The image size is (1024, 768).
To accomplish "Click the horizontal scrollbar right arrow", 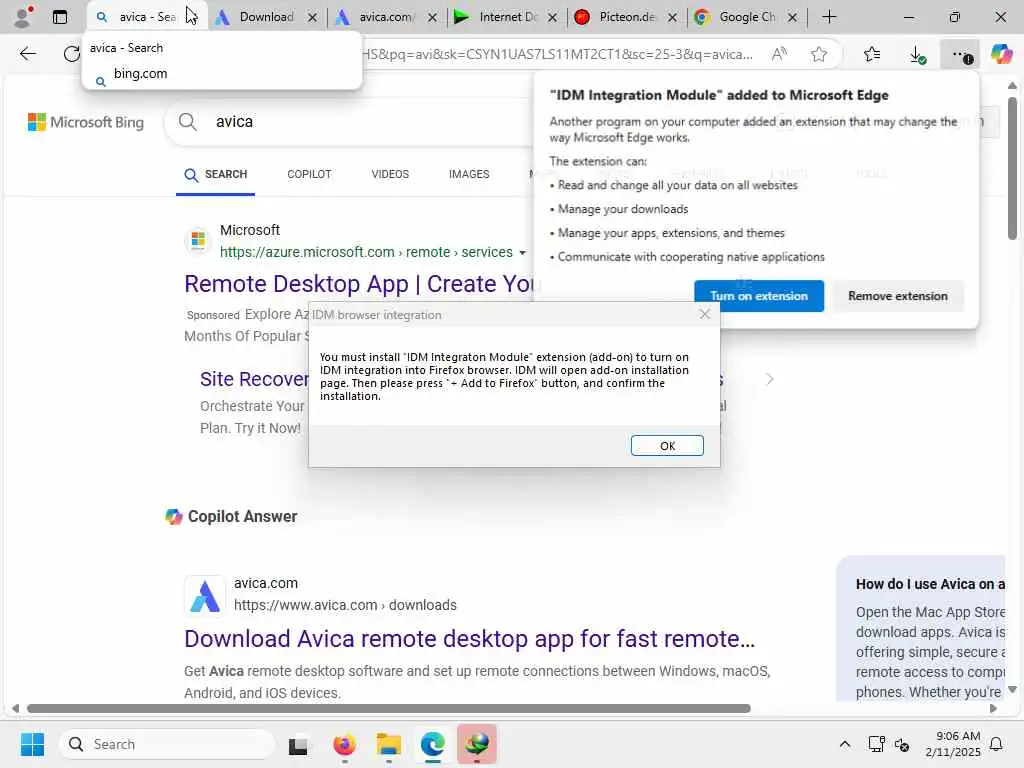I will coord(993,709).
